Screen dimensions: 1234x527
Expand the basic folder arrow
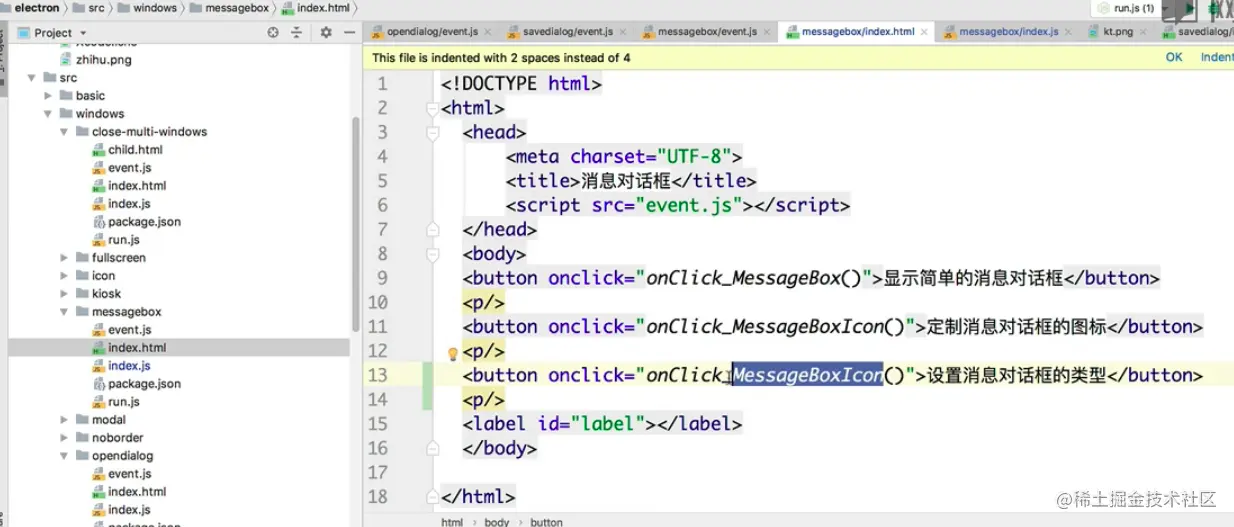[x=49, y=96]
